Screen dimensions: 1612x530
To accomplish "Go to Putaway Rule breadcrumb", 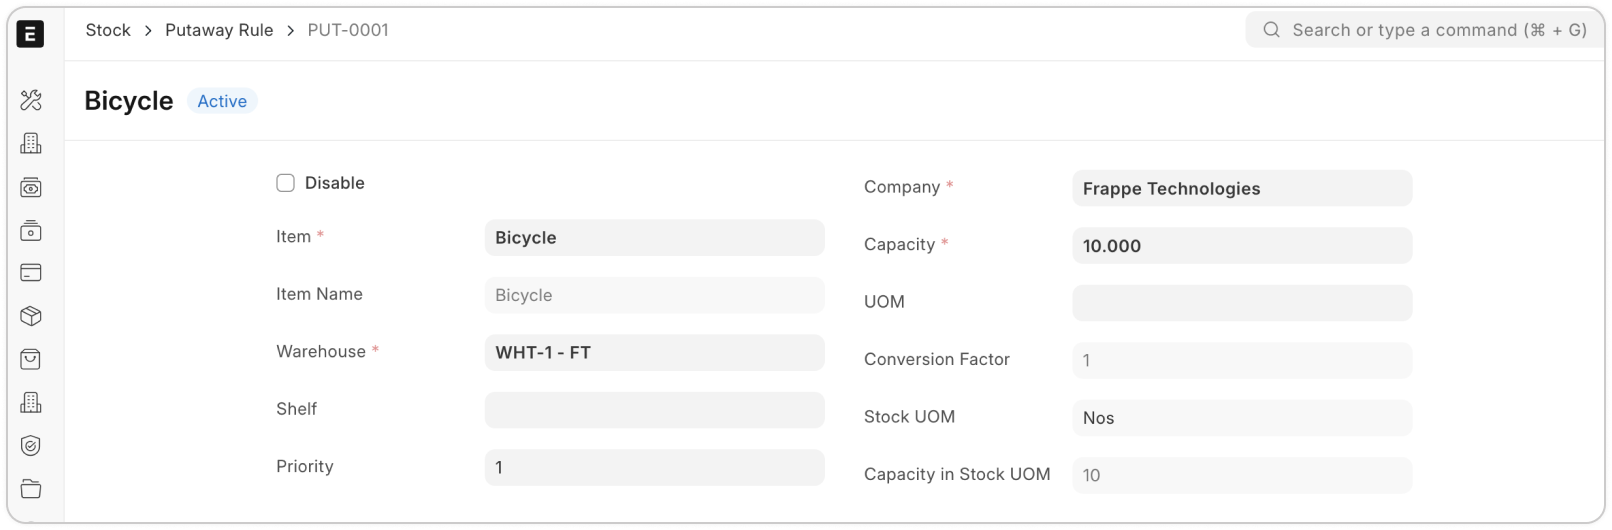I will coord(219,30).
